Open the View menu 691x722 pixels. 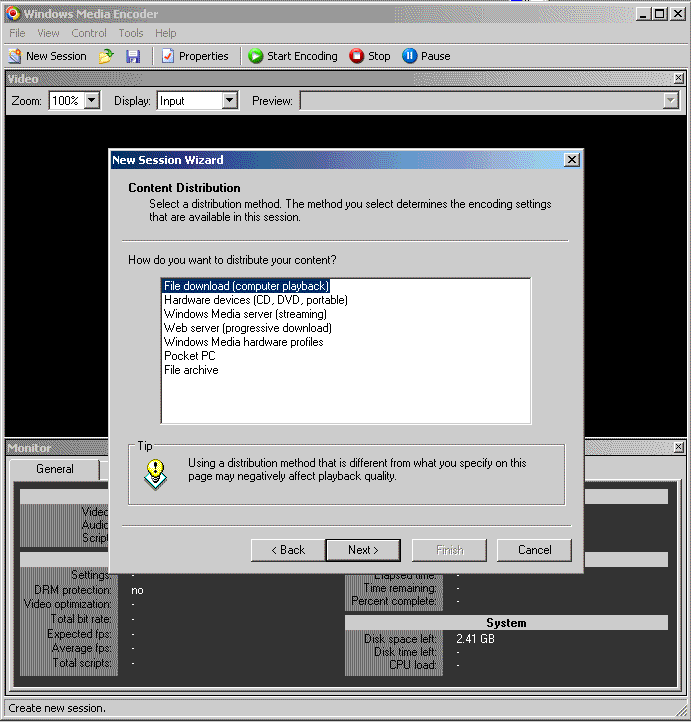pyautogui.click(x=48, y=33)
